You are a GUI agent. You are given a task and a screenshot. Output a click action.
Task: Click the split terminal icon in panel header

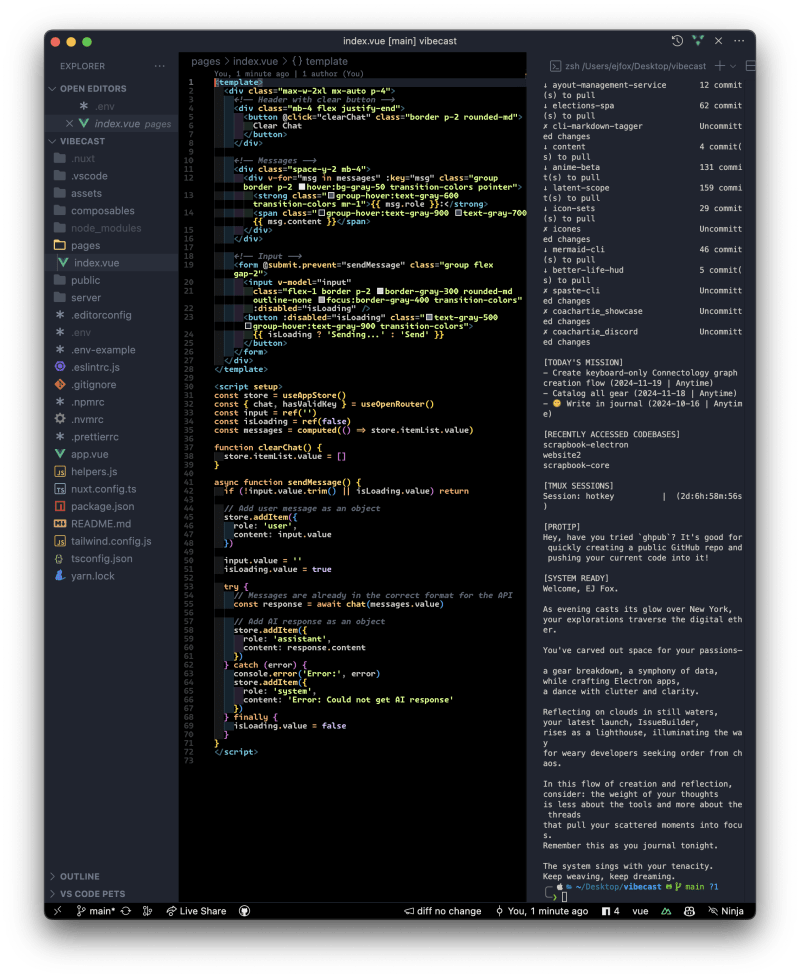coord(751,65)
